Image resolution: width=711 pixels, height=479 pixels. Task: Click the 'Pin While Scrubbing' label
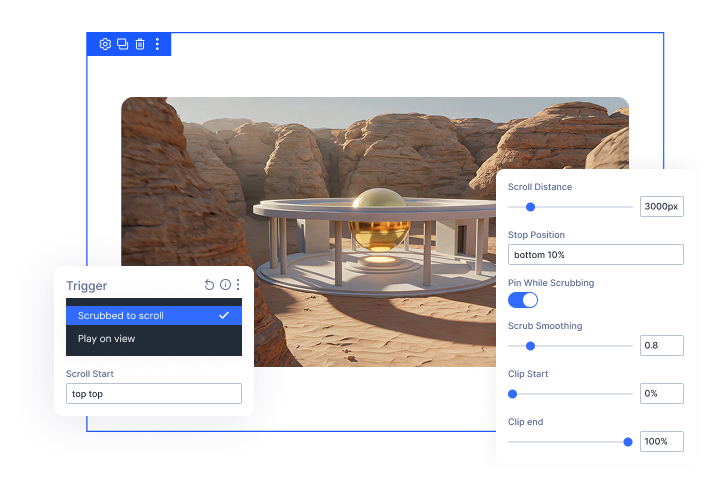(551, 283)
